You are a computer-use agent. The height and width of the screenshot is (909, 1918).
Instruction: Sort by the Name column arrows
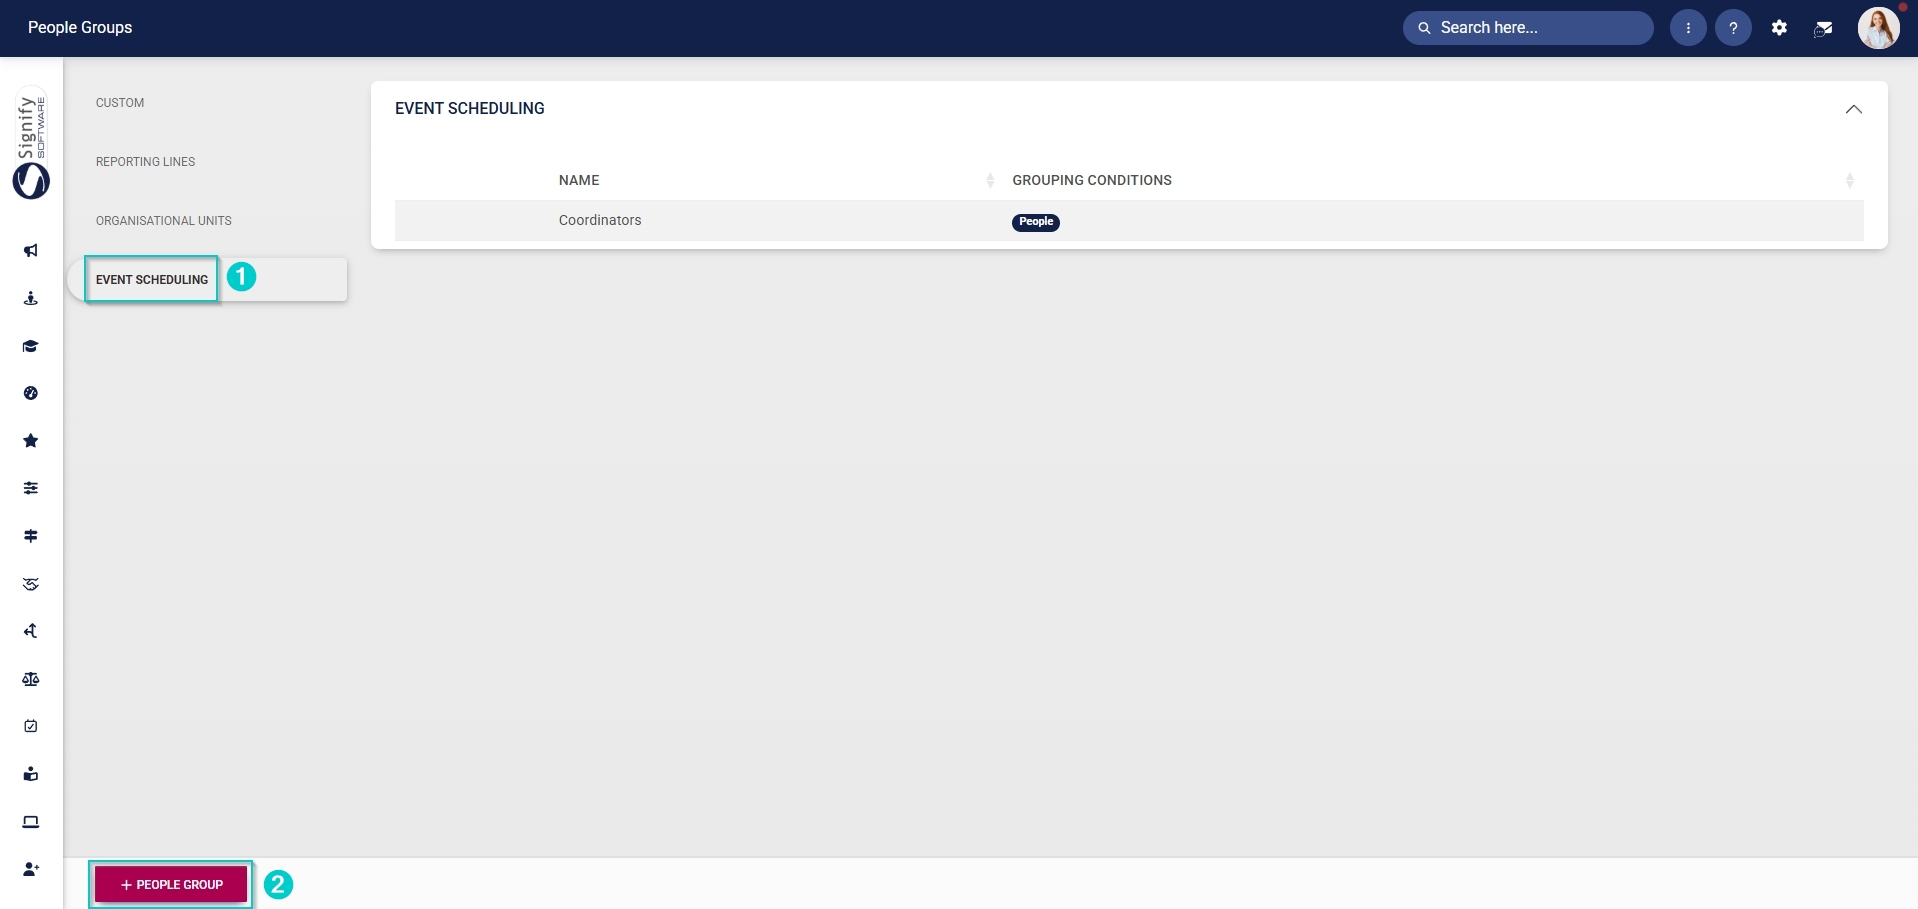click(990, 180)
